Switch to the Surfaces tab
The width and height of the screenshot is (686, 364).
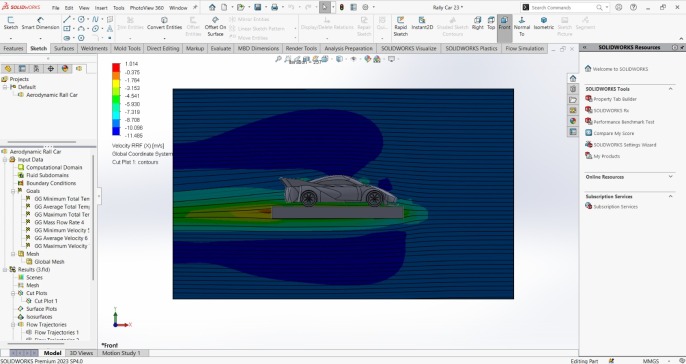pyautogui.click(x=64, y=49)
